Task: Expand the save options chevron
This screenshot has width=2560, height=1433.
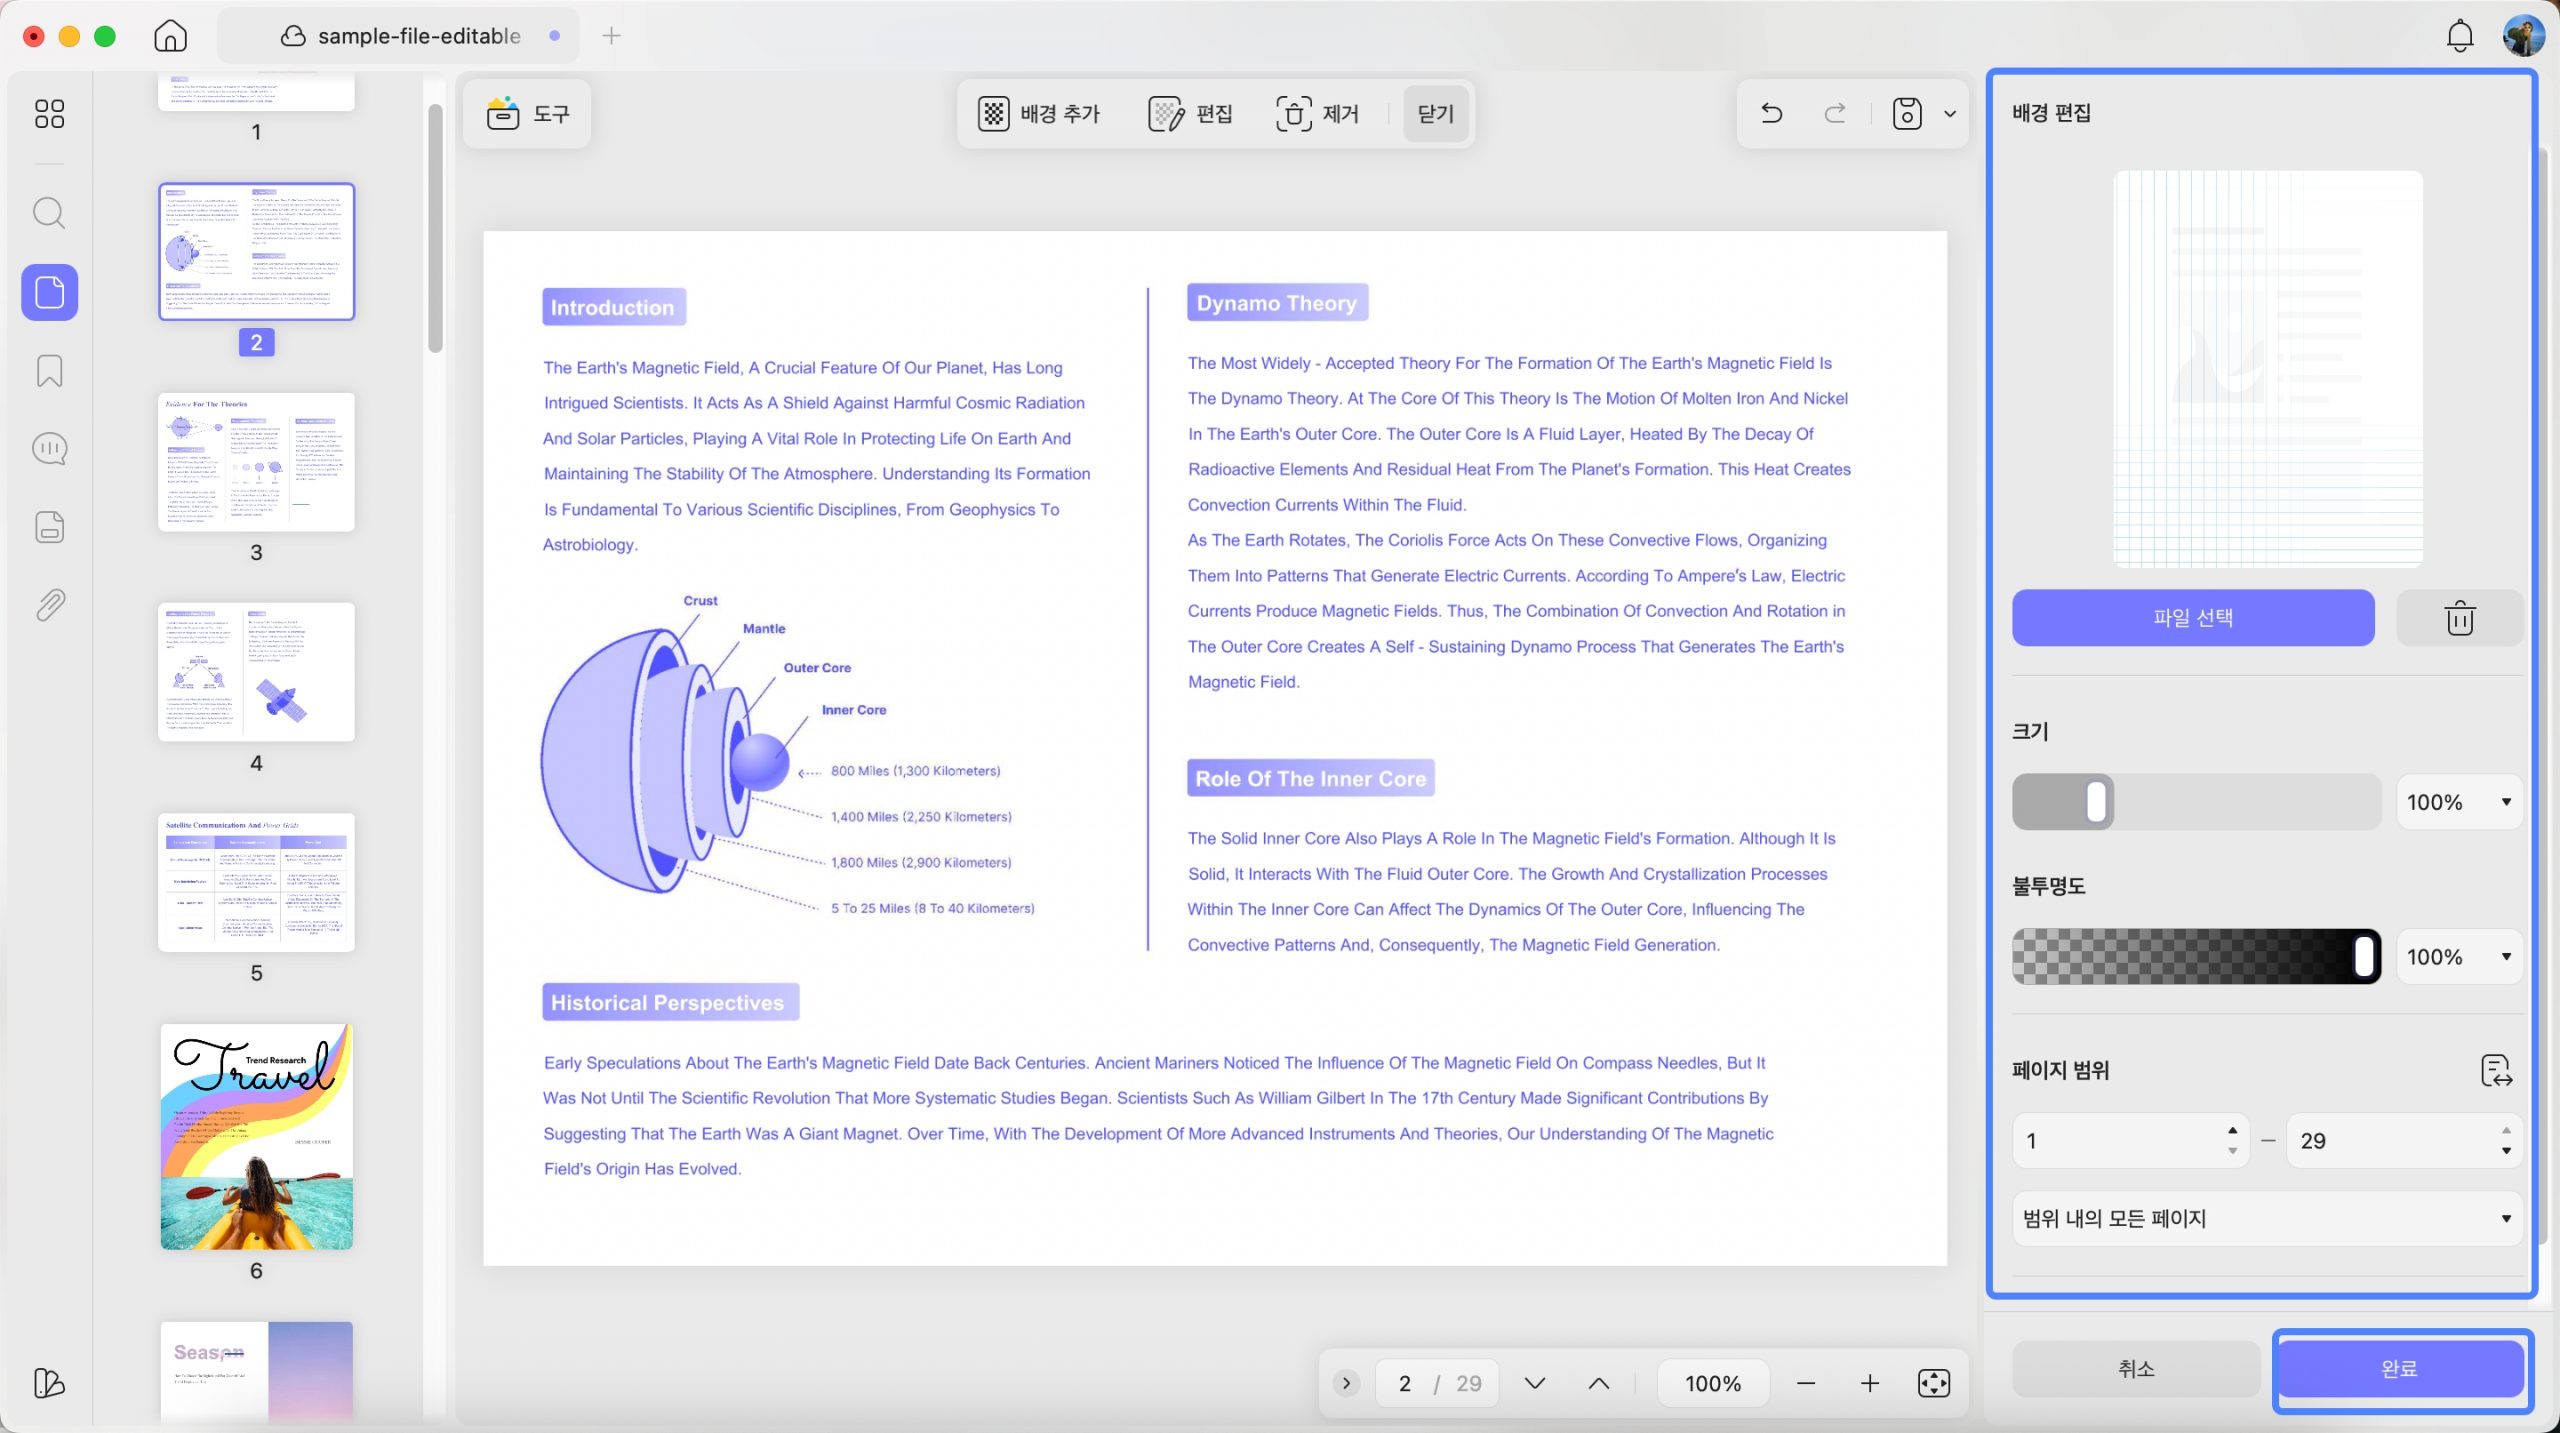Action: point(1949,114)
